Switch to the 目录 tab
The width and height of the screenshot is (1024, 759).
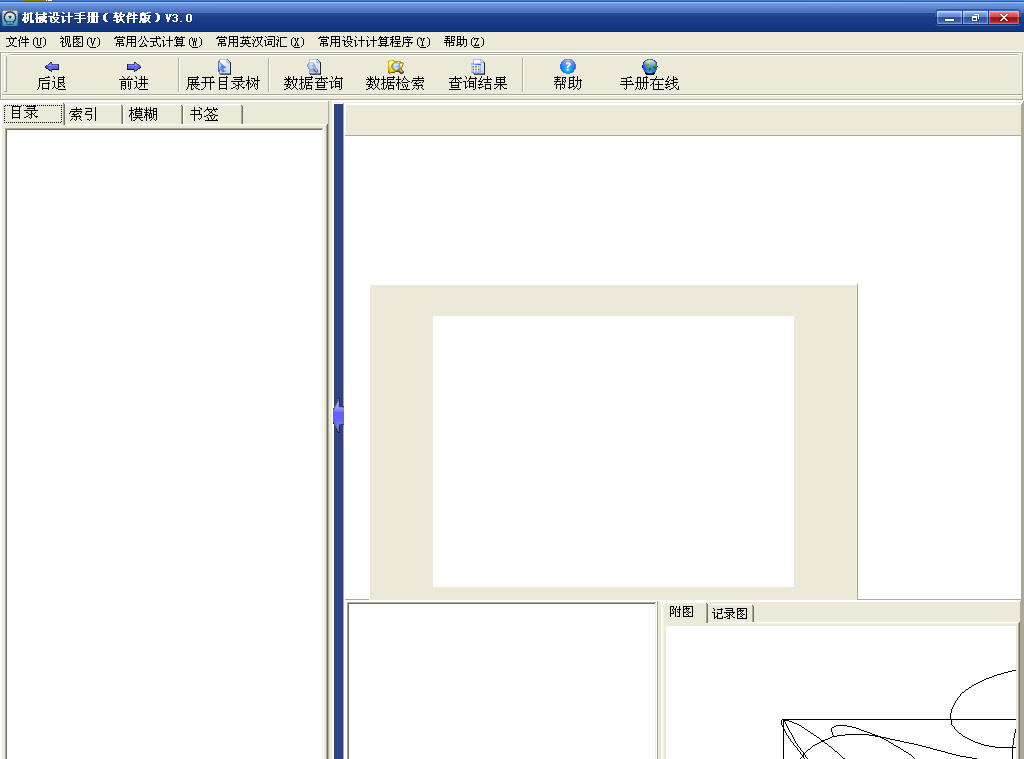point(33,113)
